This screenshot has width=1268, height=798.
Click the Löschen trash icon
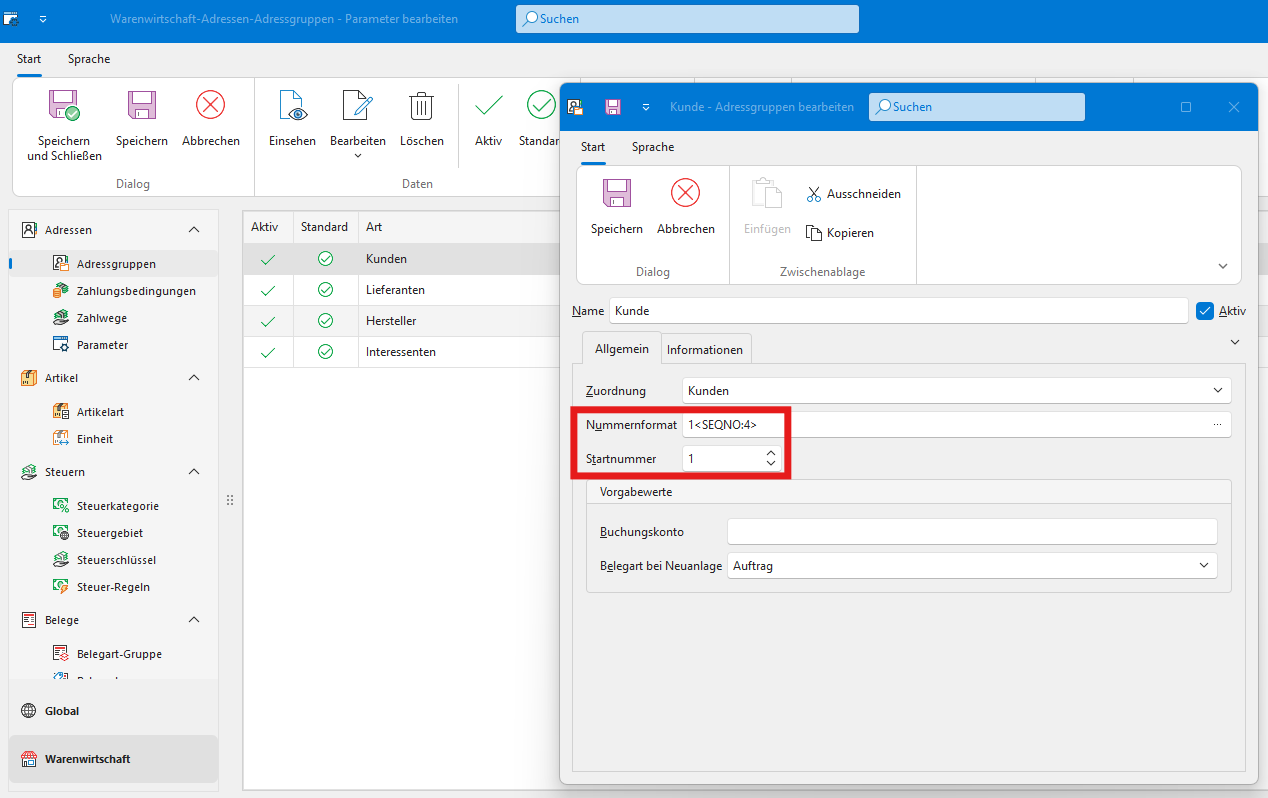(421, 106)
